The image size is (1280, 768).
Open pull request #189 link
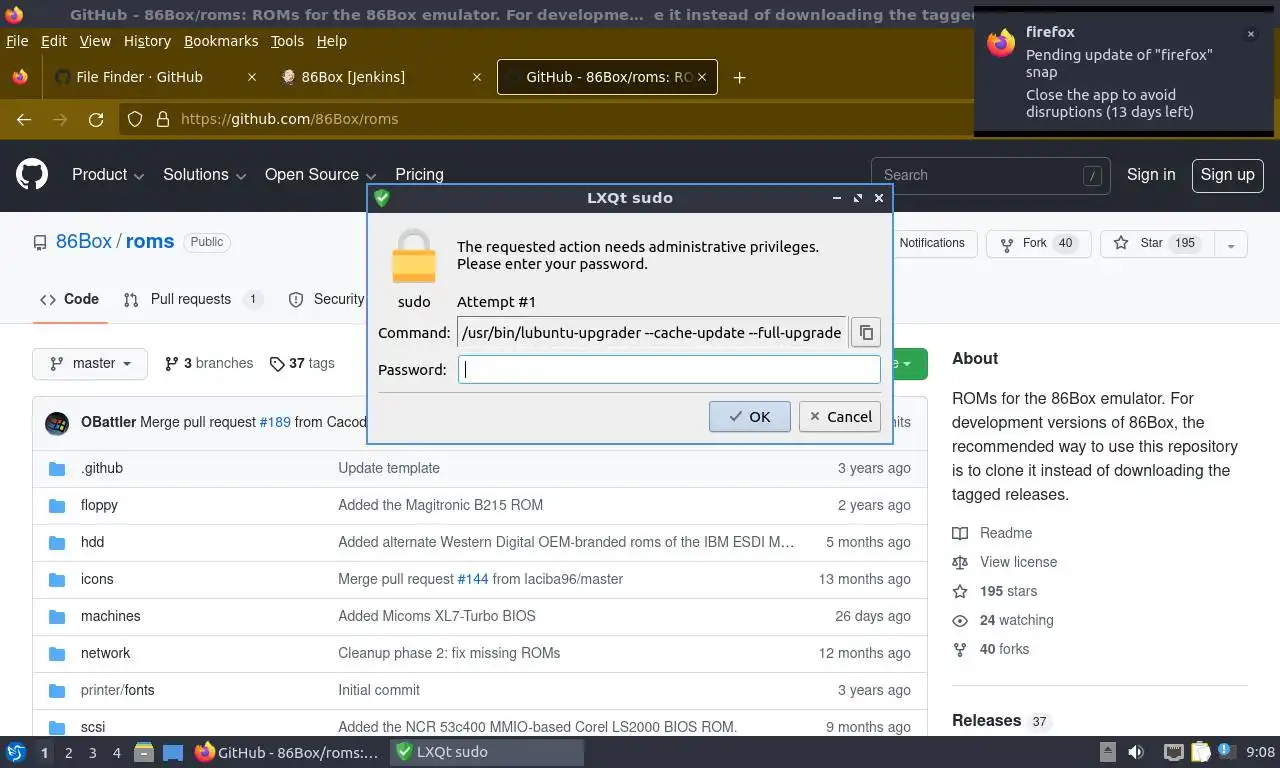tap(275, 422)
